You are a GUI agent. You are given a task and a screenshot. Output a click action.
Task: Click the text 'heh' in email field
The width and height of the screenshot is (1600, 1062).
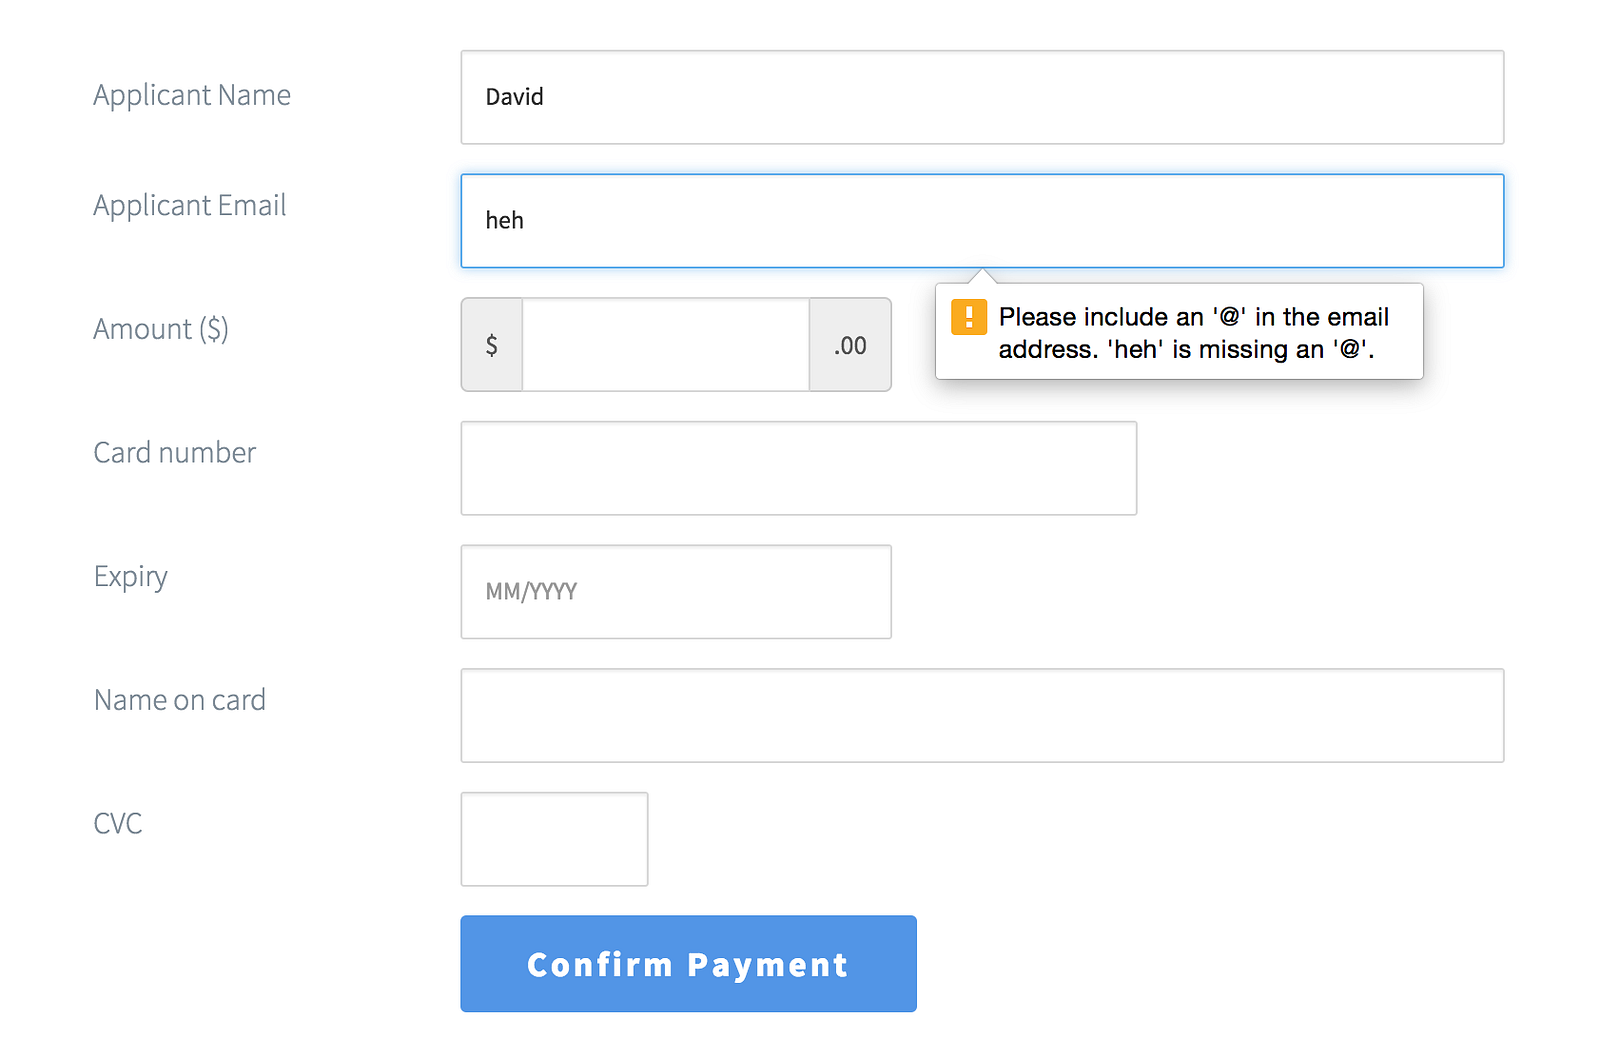click(x=505, y=220)
